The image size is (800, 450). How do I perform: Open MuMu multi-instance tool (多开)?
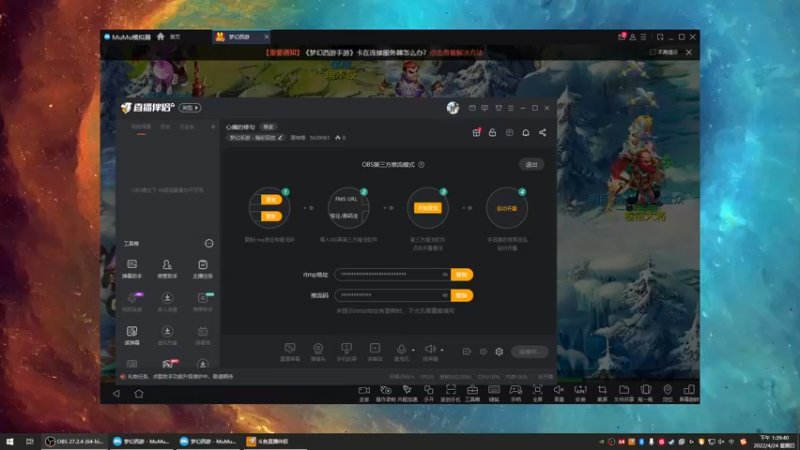click(x=429, y=393)
